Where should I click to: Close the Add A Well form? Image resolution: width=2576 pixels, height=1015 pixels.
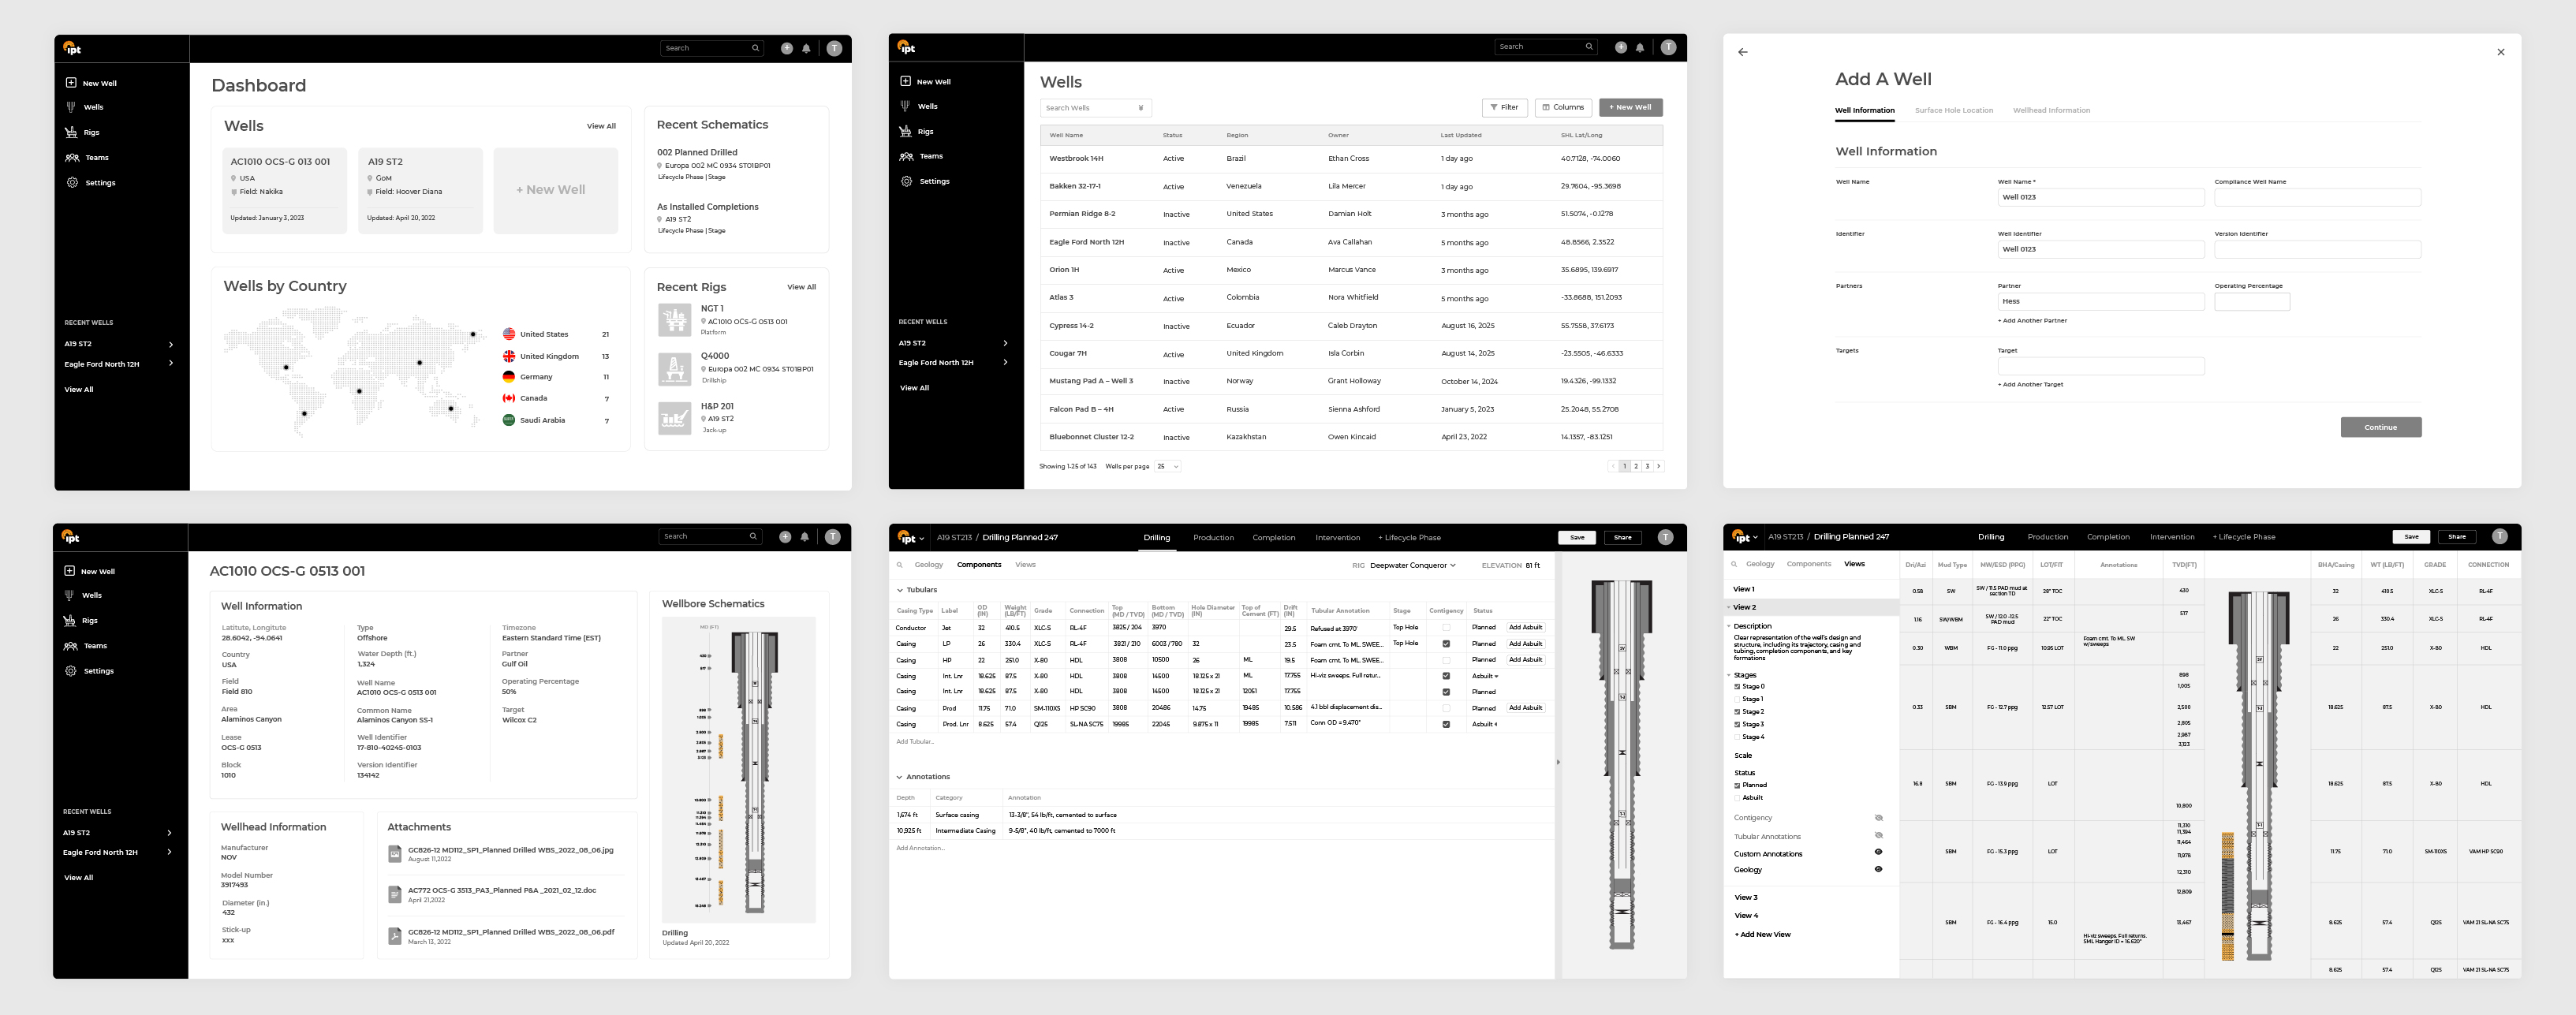2501,52
